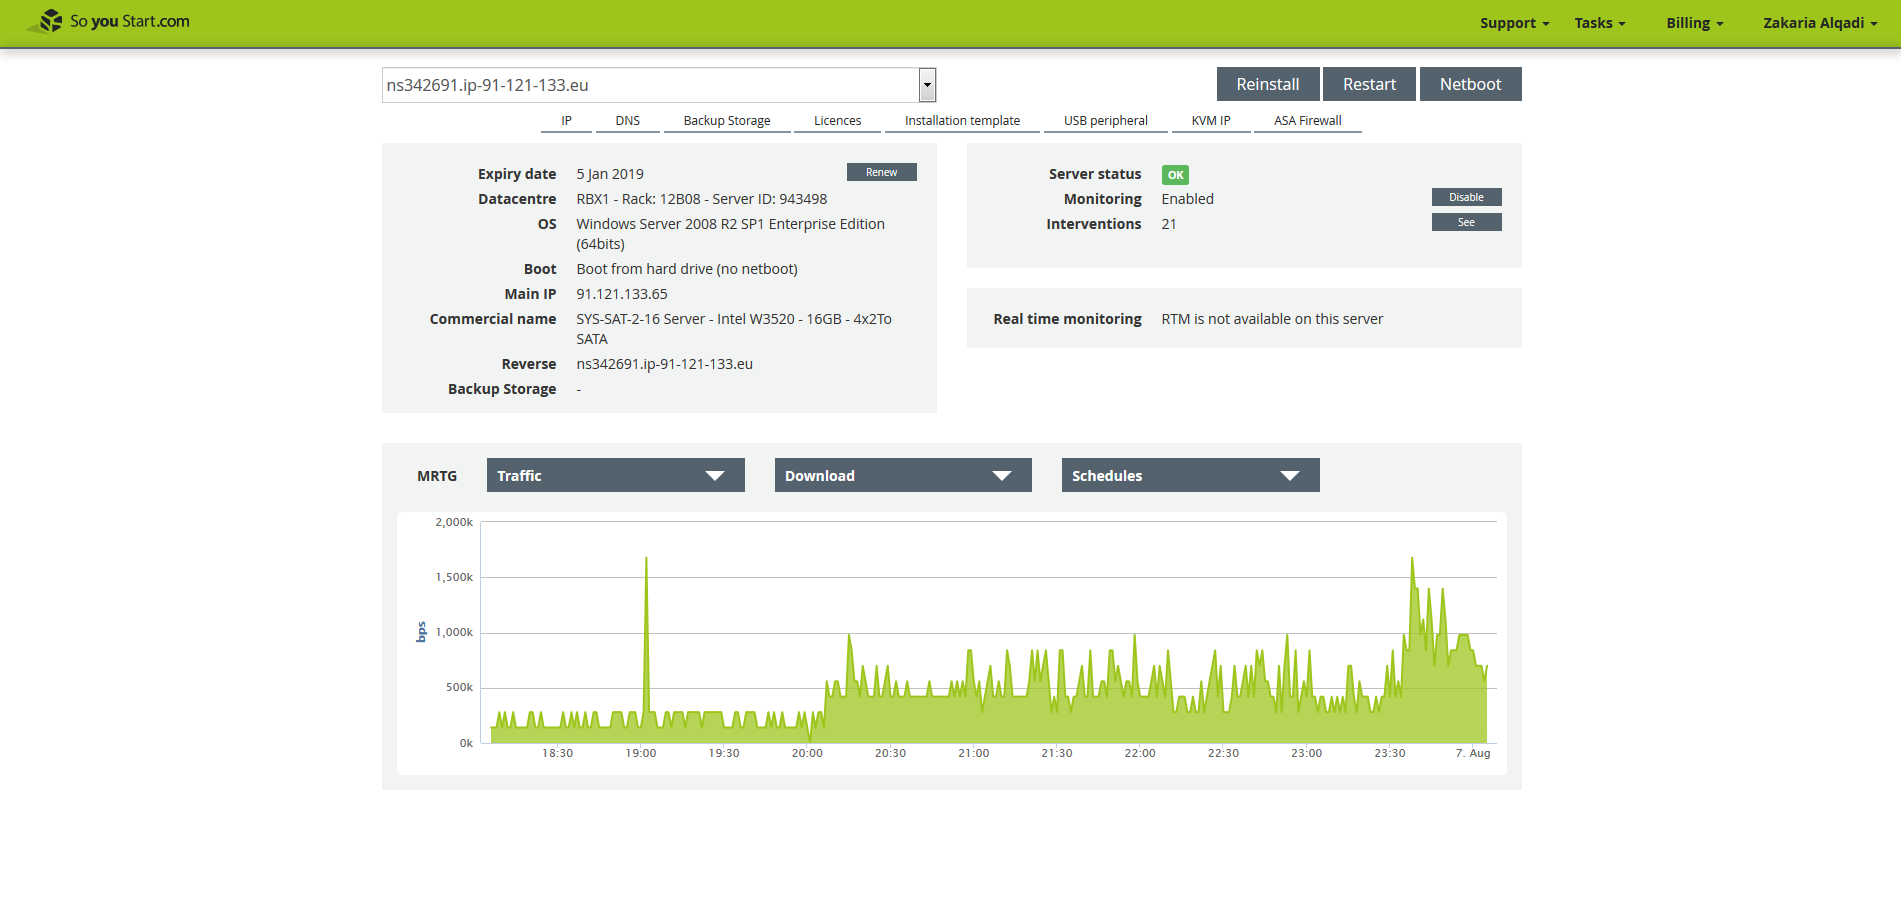Open Zakaria Alqadi account menu

tap(1819, 23)
